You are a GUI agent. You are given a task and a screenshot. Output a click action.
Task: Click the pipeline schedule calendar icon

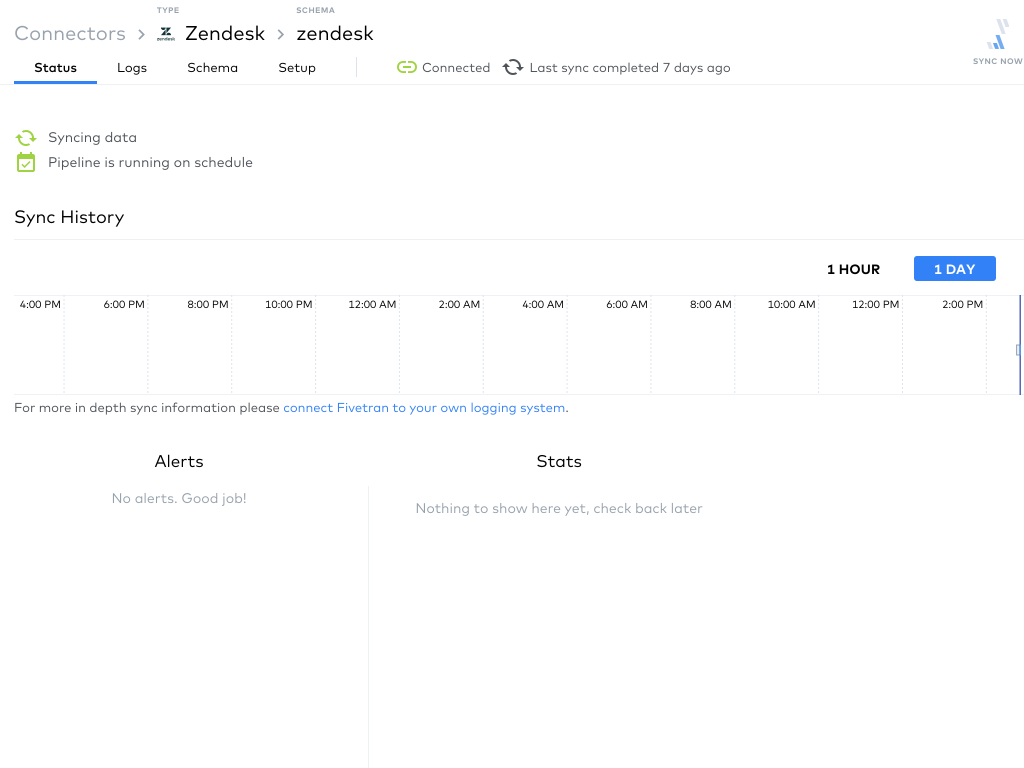click(26, 161)
